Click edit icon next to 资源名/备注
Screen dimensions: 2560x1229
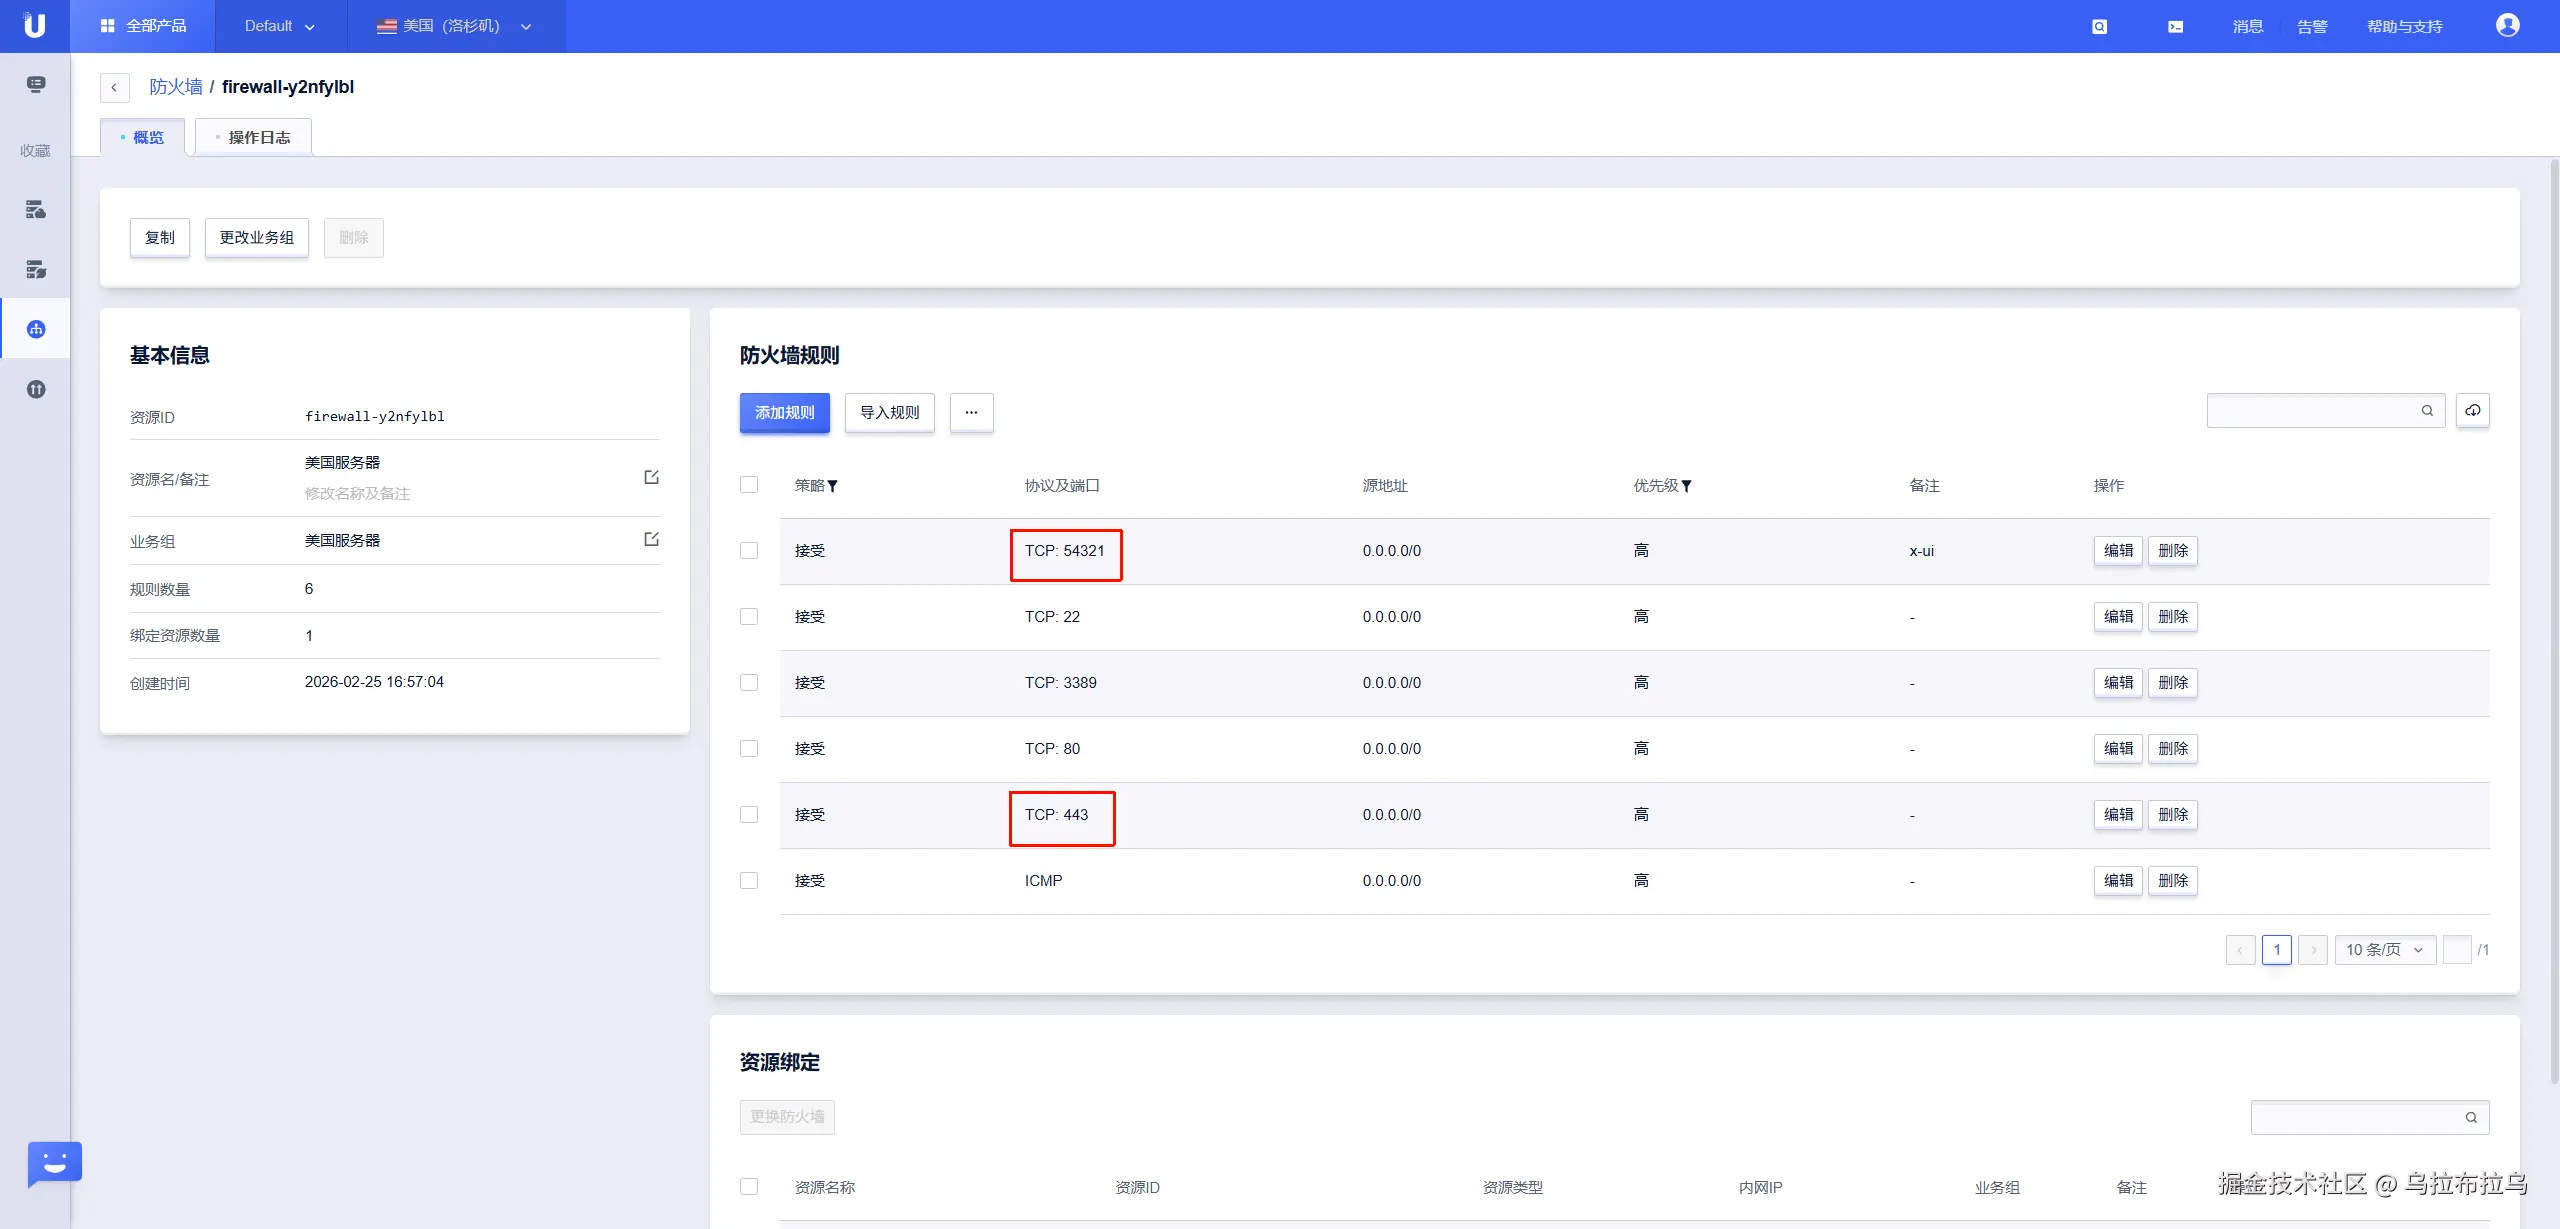tap(651, 477)
